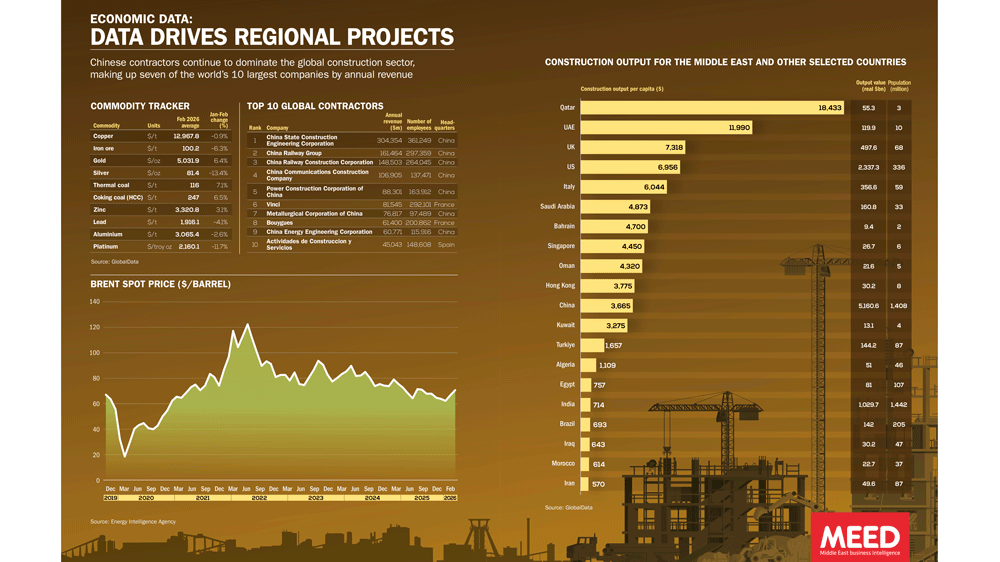
Task: Select the UAE bar showing 11,990
Action: pyautogui.click(x=666, y=128)
